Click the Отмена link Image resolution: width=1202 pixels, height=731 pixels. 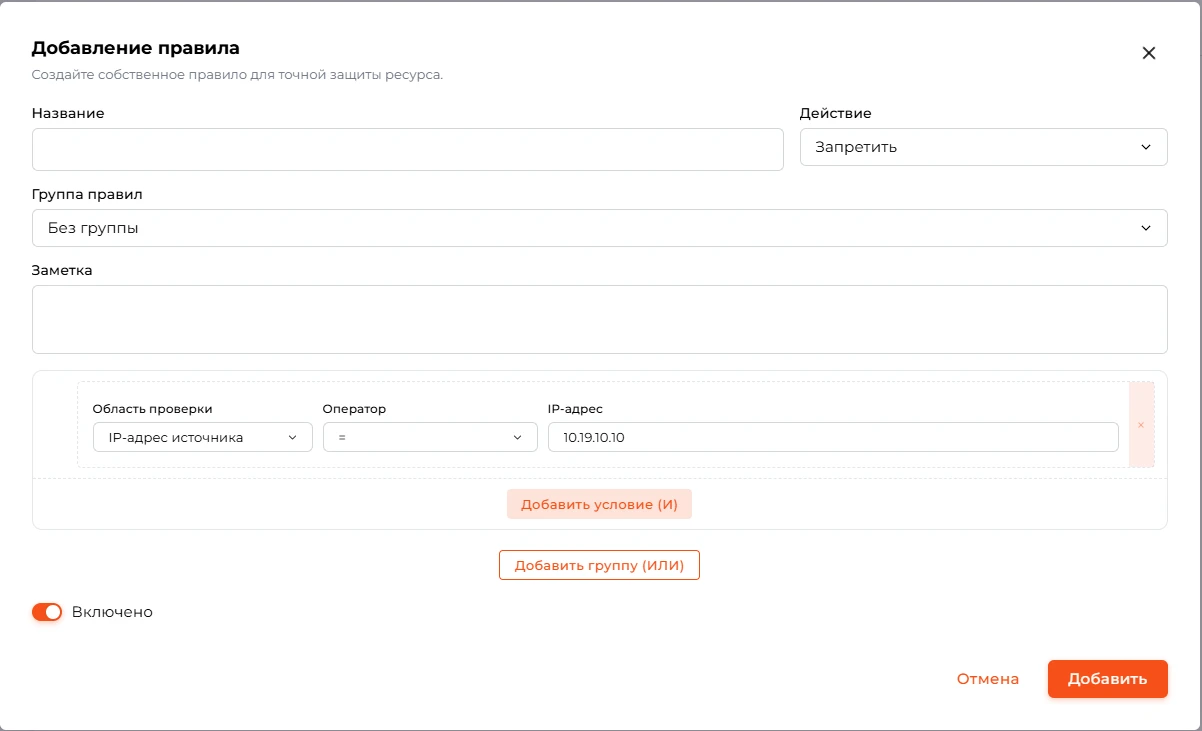tap(988, 679)
